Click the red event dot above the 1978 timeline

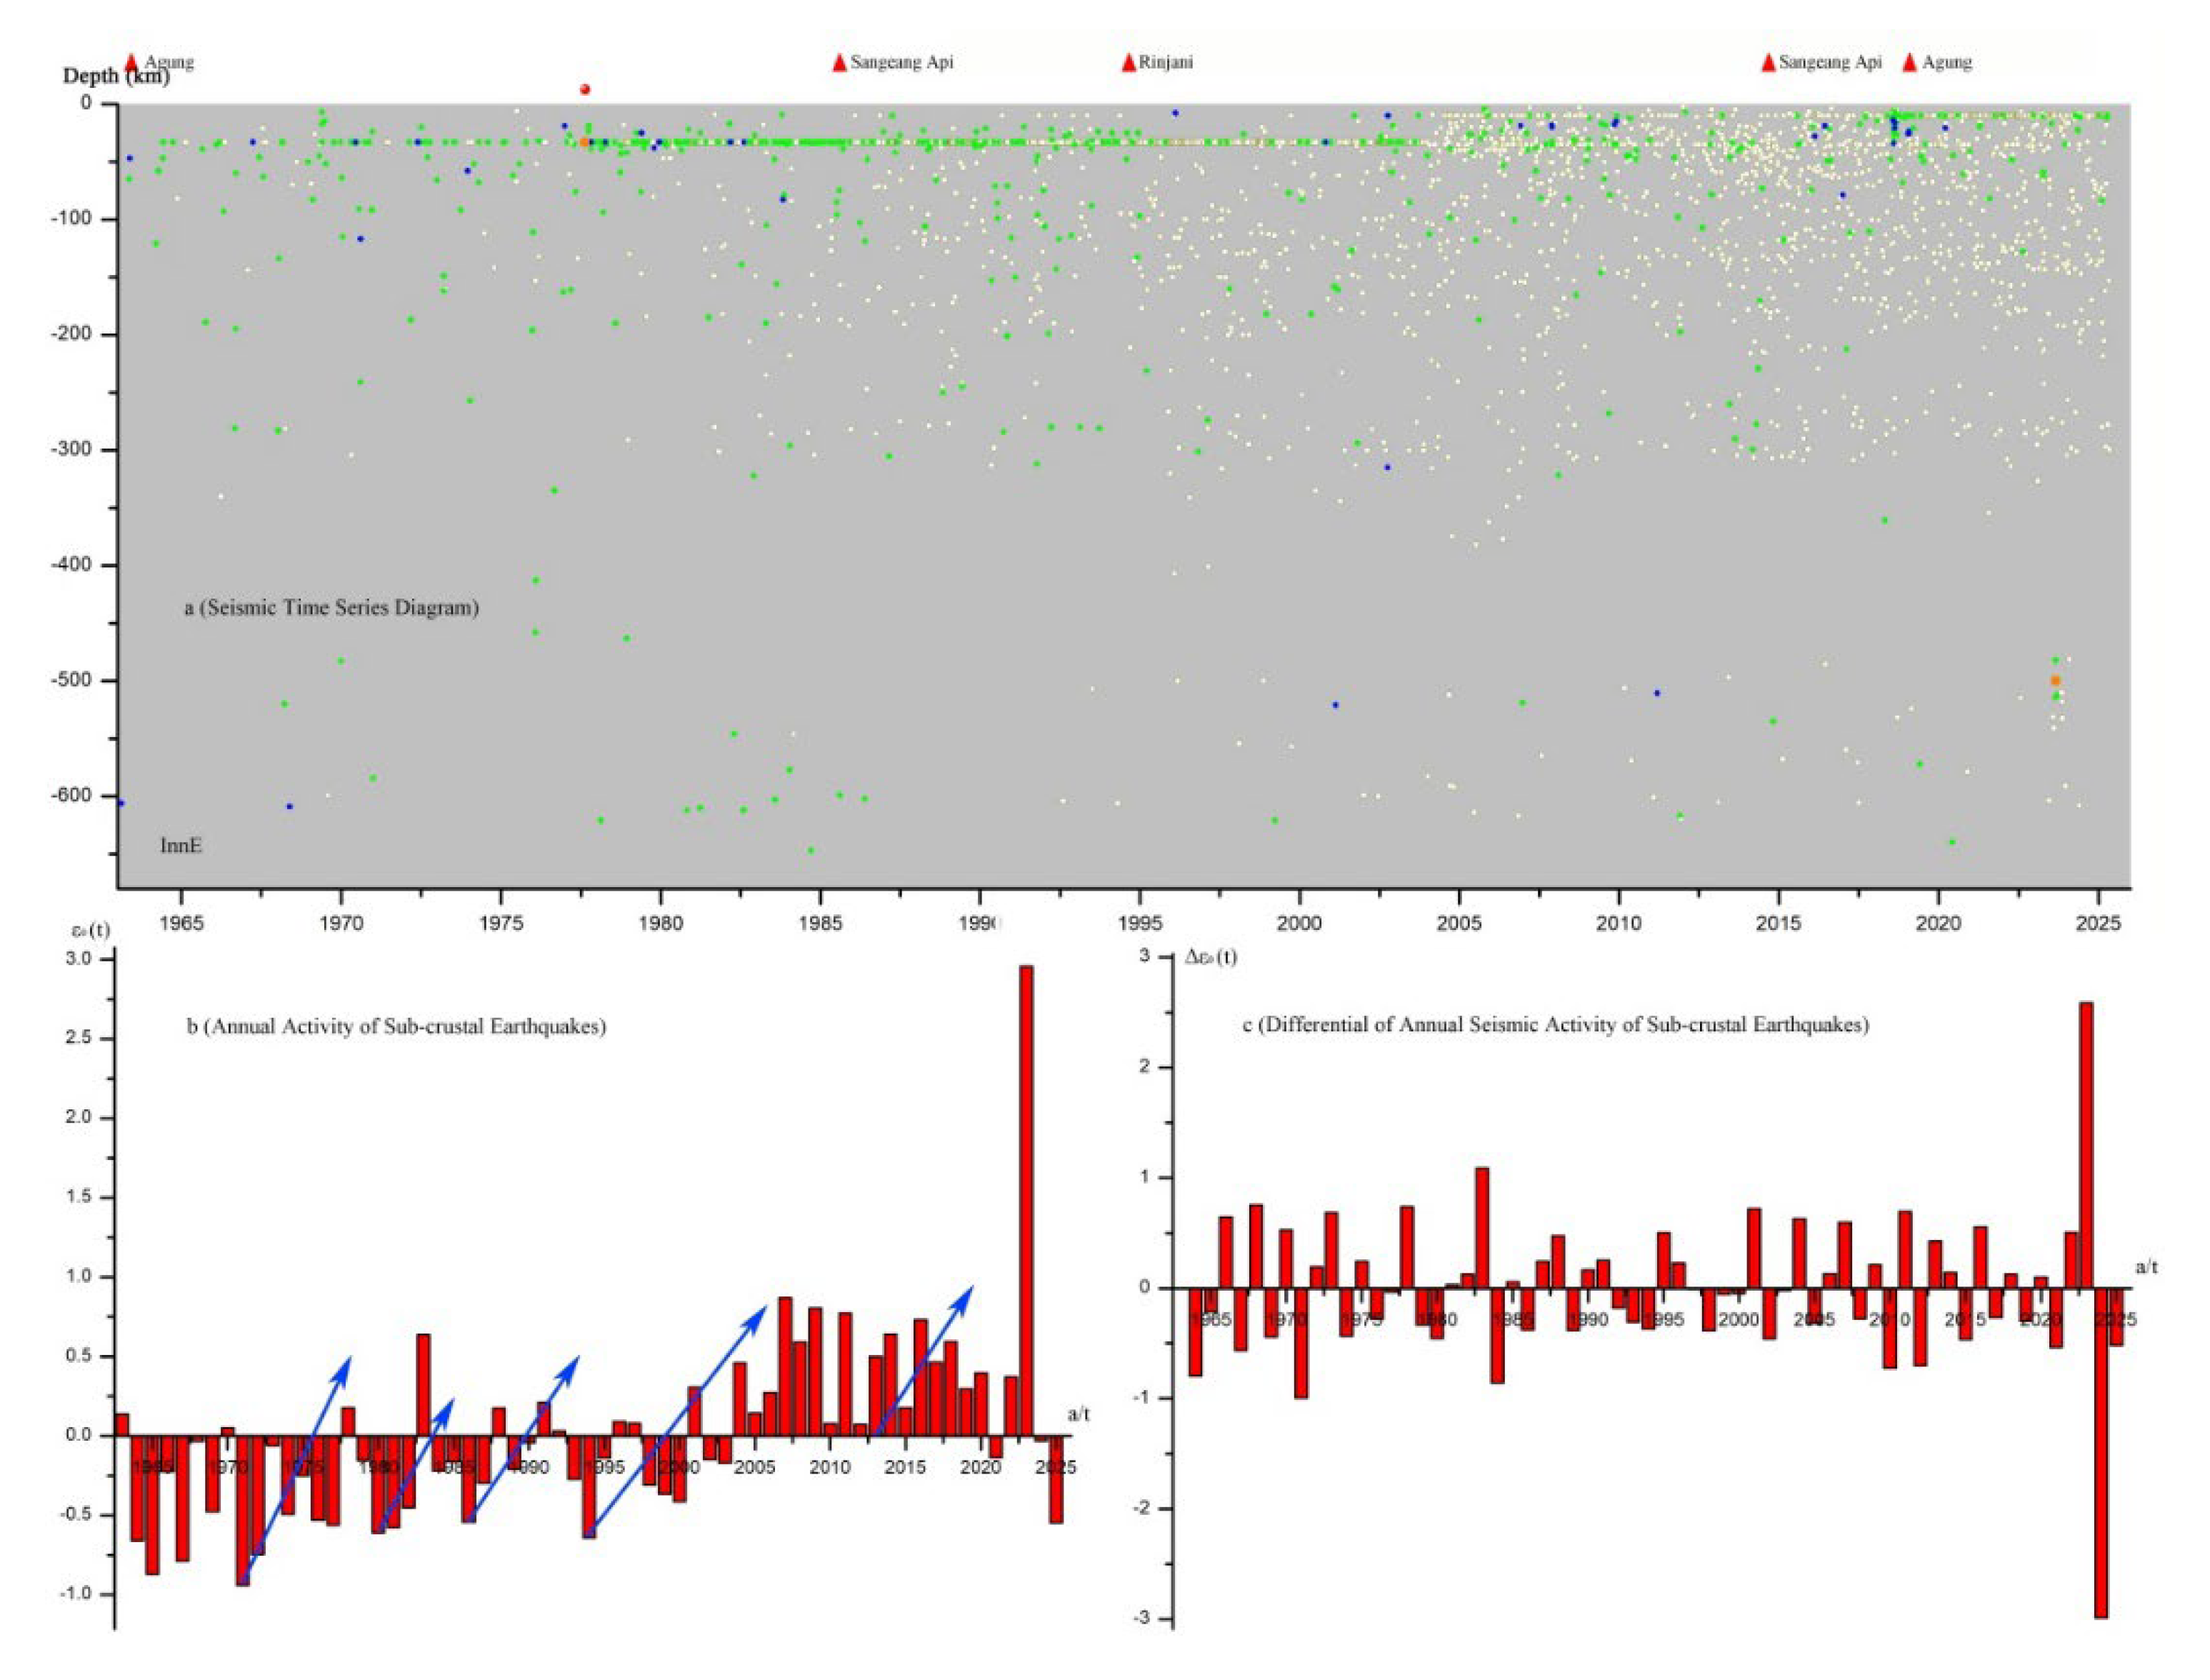click(x=585, y=89)
